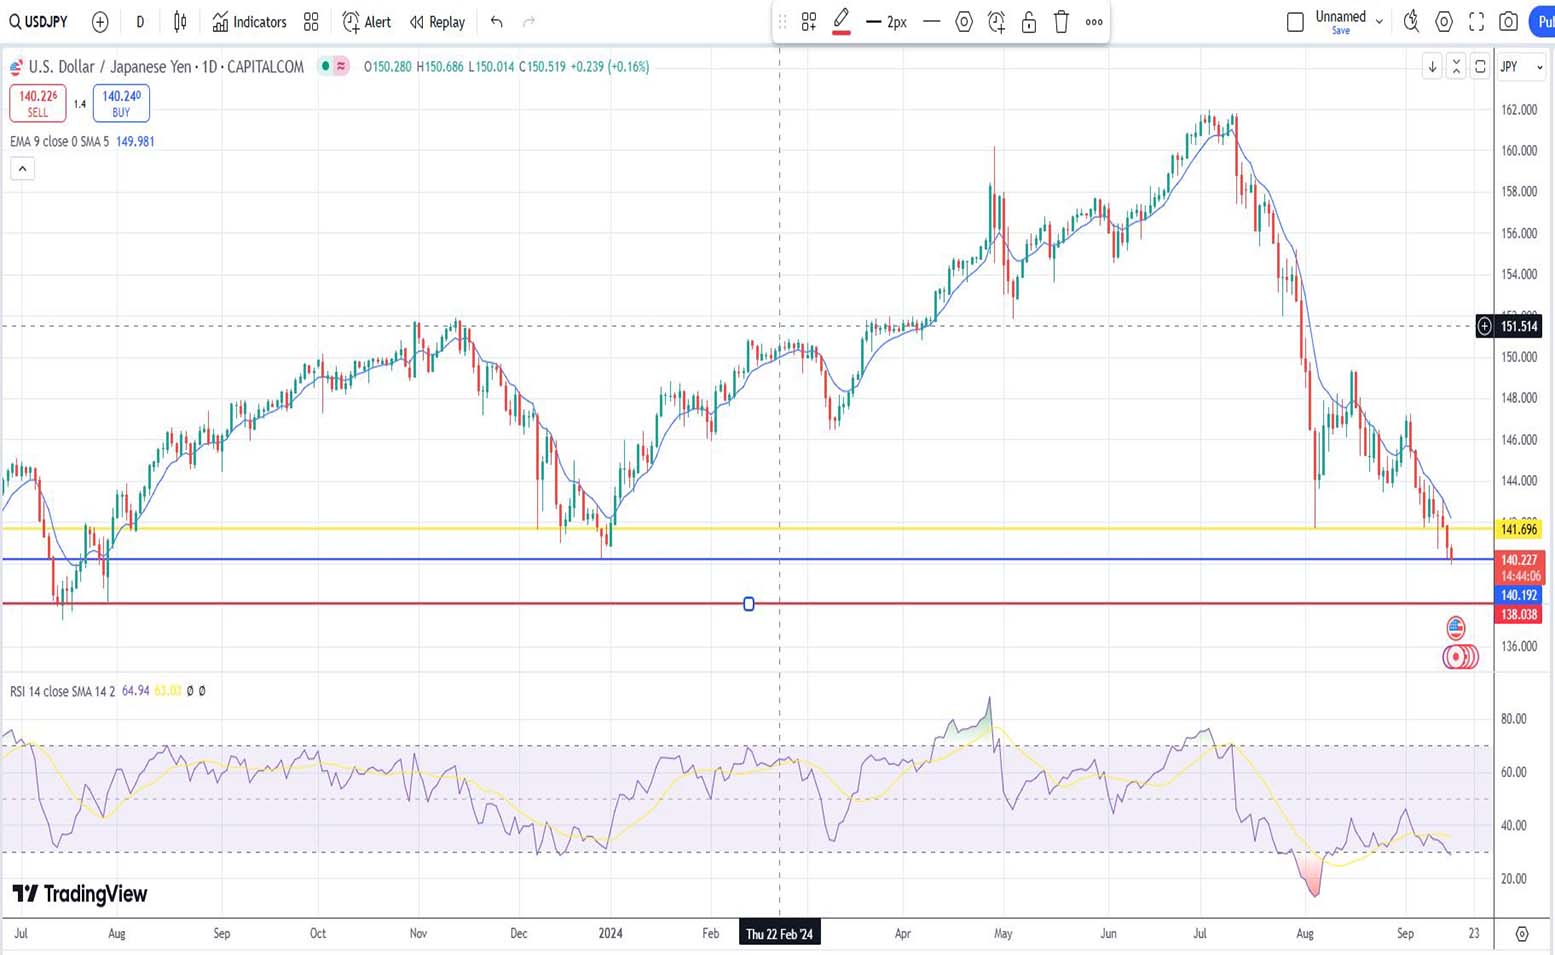Start bar Replay mode
1555x955 pixels.
coord(437,22)
